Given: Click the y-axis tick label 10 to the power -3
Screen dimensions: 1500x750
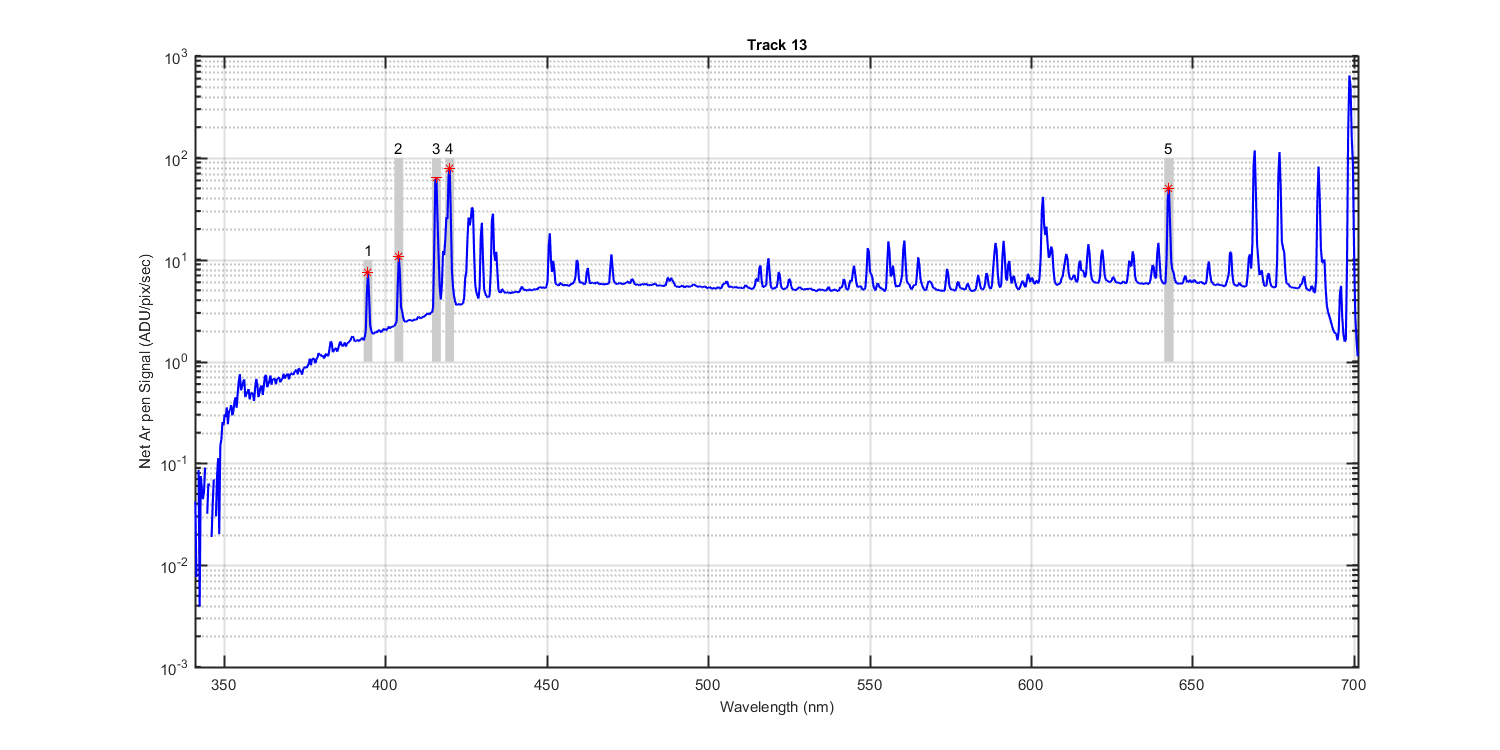Looking at the screenshot, I should [x=175, y=667].
